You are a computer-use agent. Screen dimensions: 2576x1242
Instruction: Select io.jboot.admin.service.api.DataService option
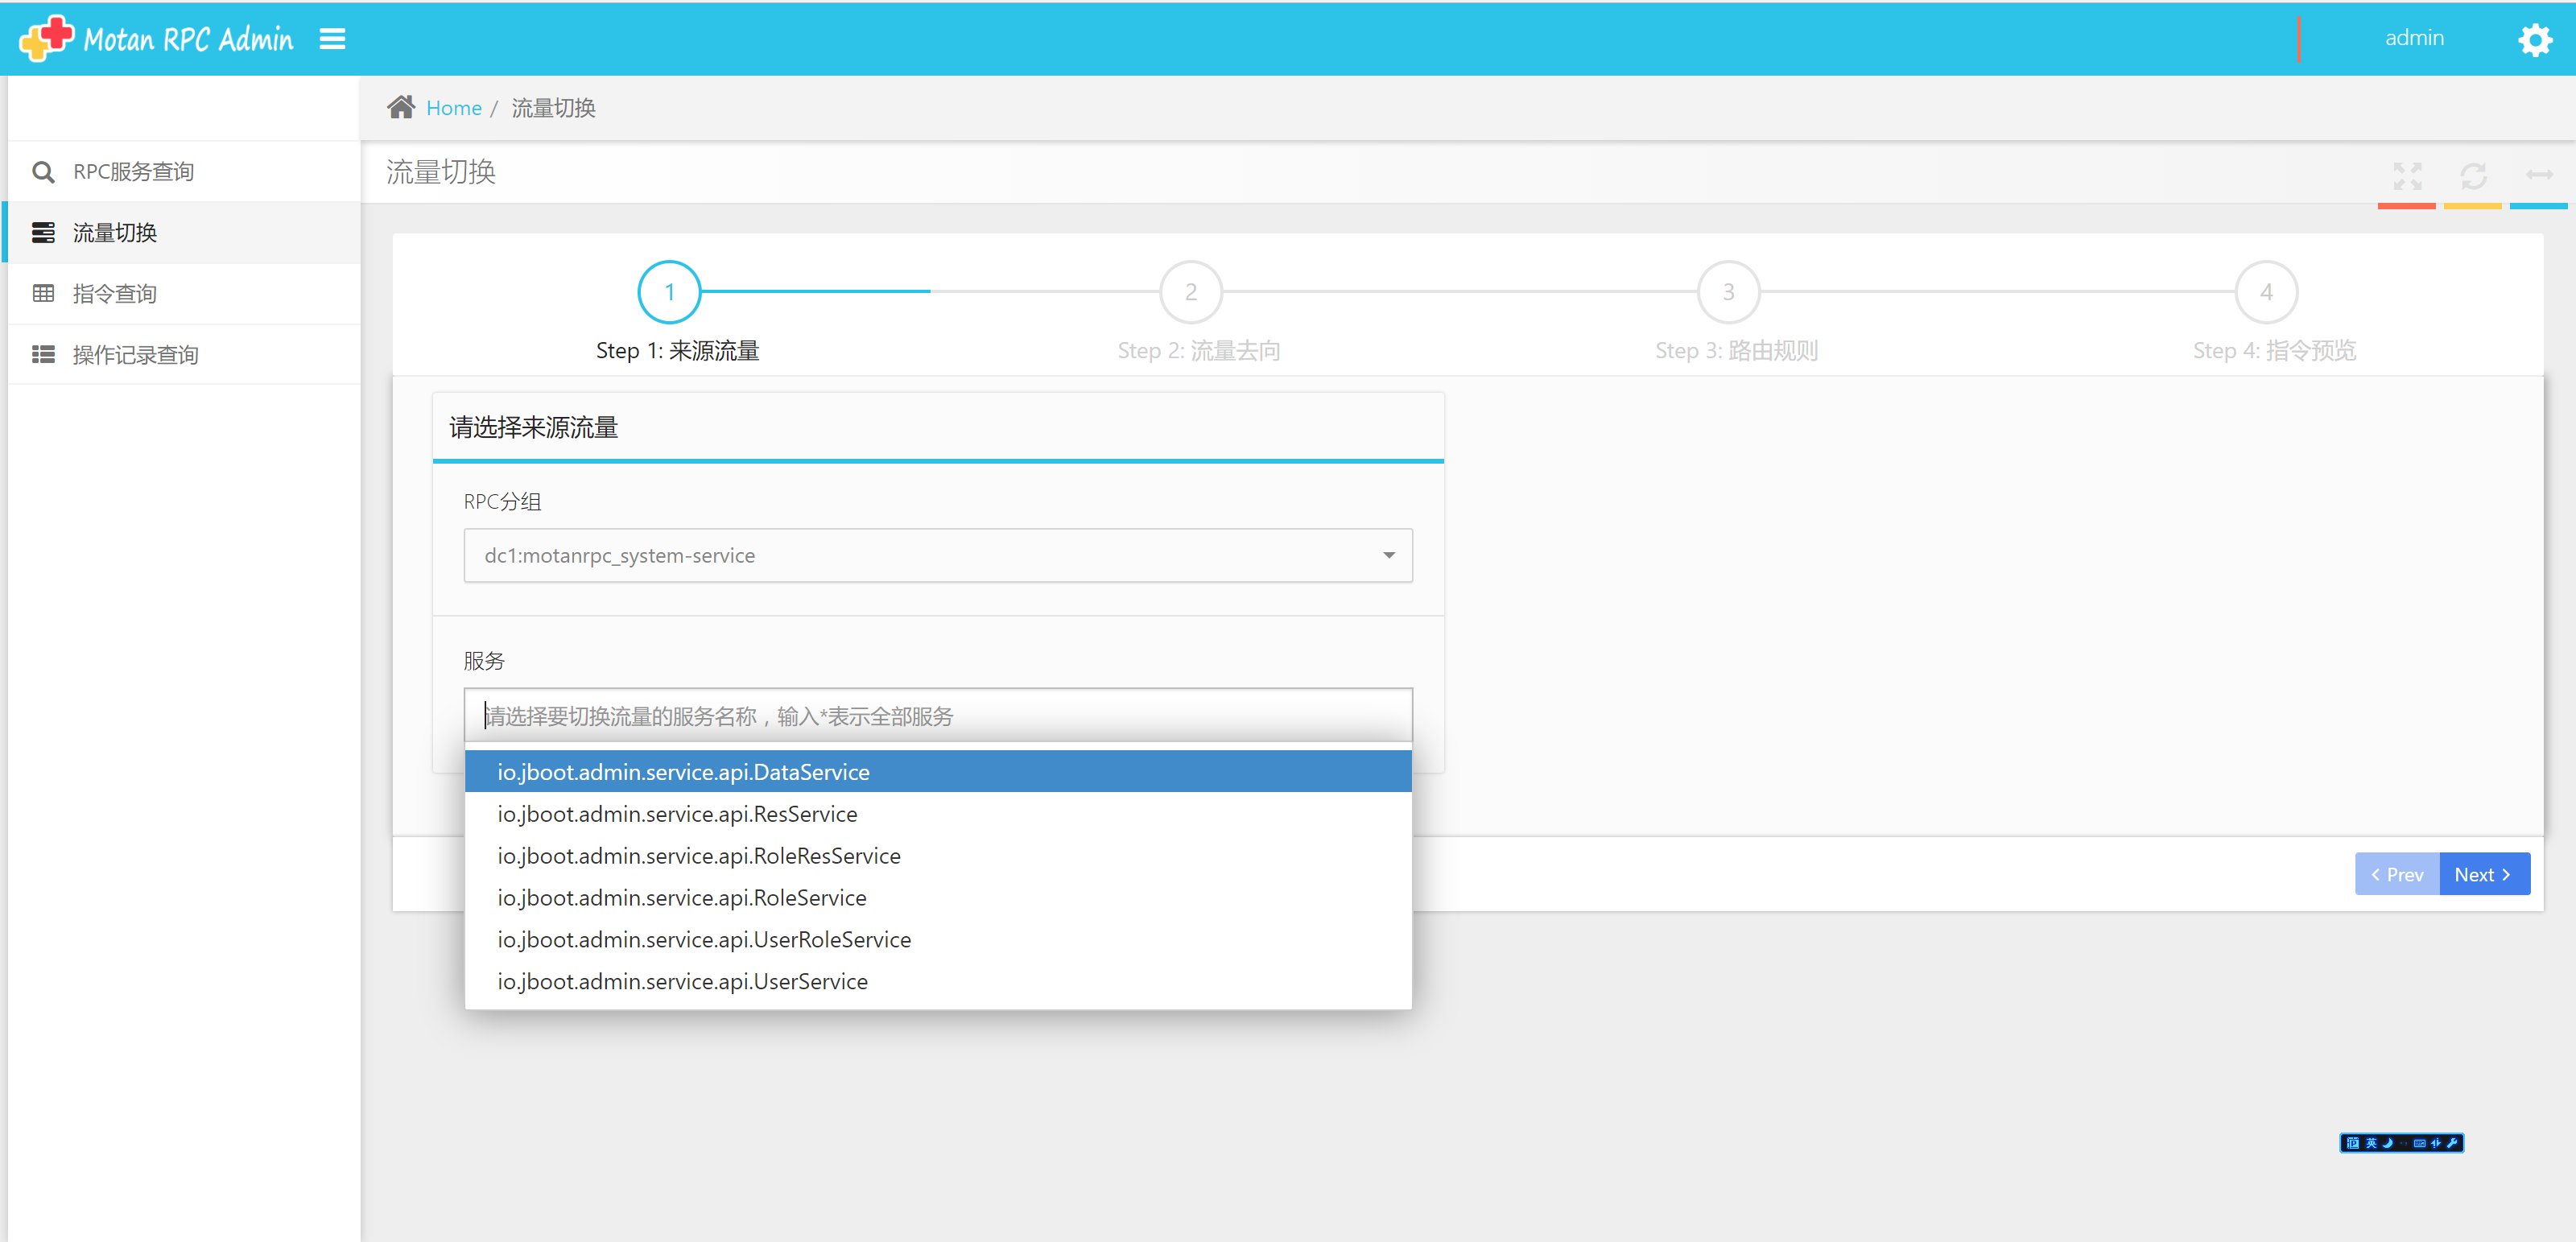[683, 772]
